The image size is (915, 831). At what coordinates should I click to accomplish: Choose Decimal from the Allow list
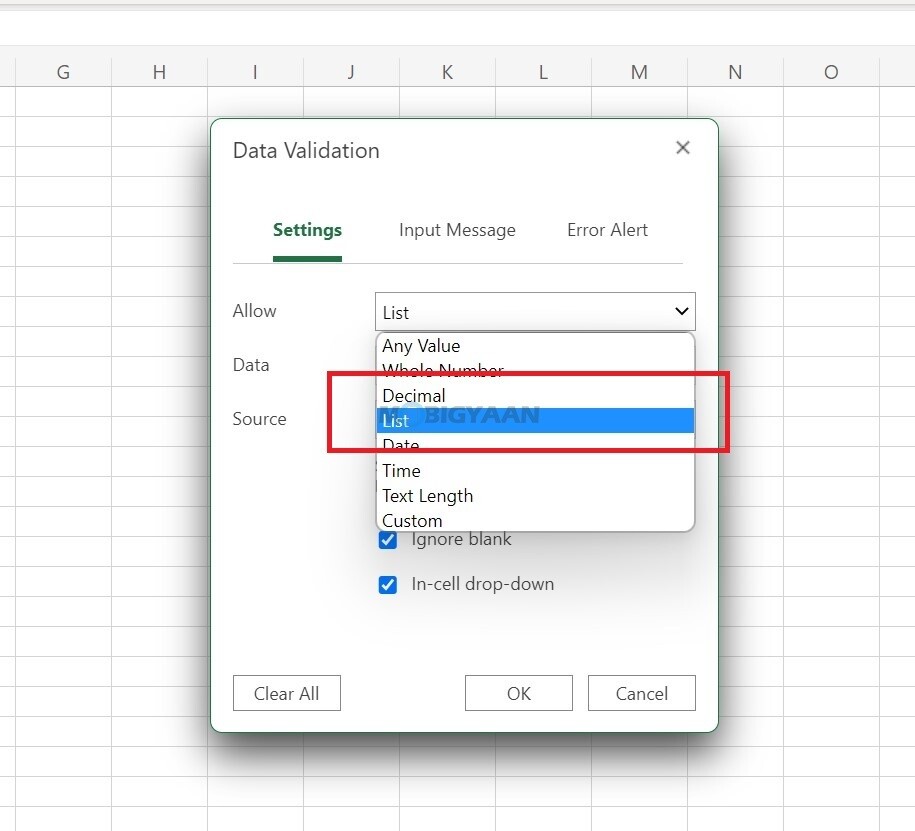413,395
